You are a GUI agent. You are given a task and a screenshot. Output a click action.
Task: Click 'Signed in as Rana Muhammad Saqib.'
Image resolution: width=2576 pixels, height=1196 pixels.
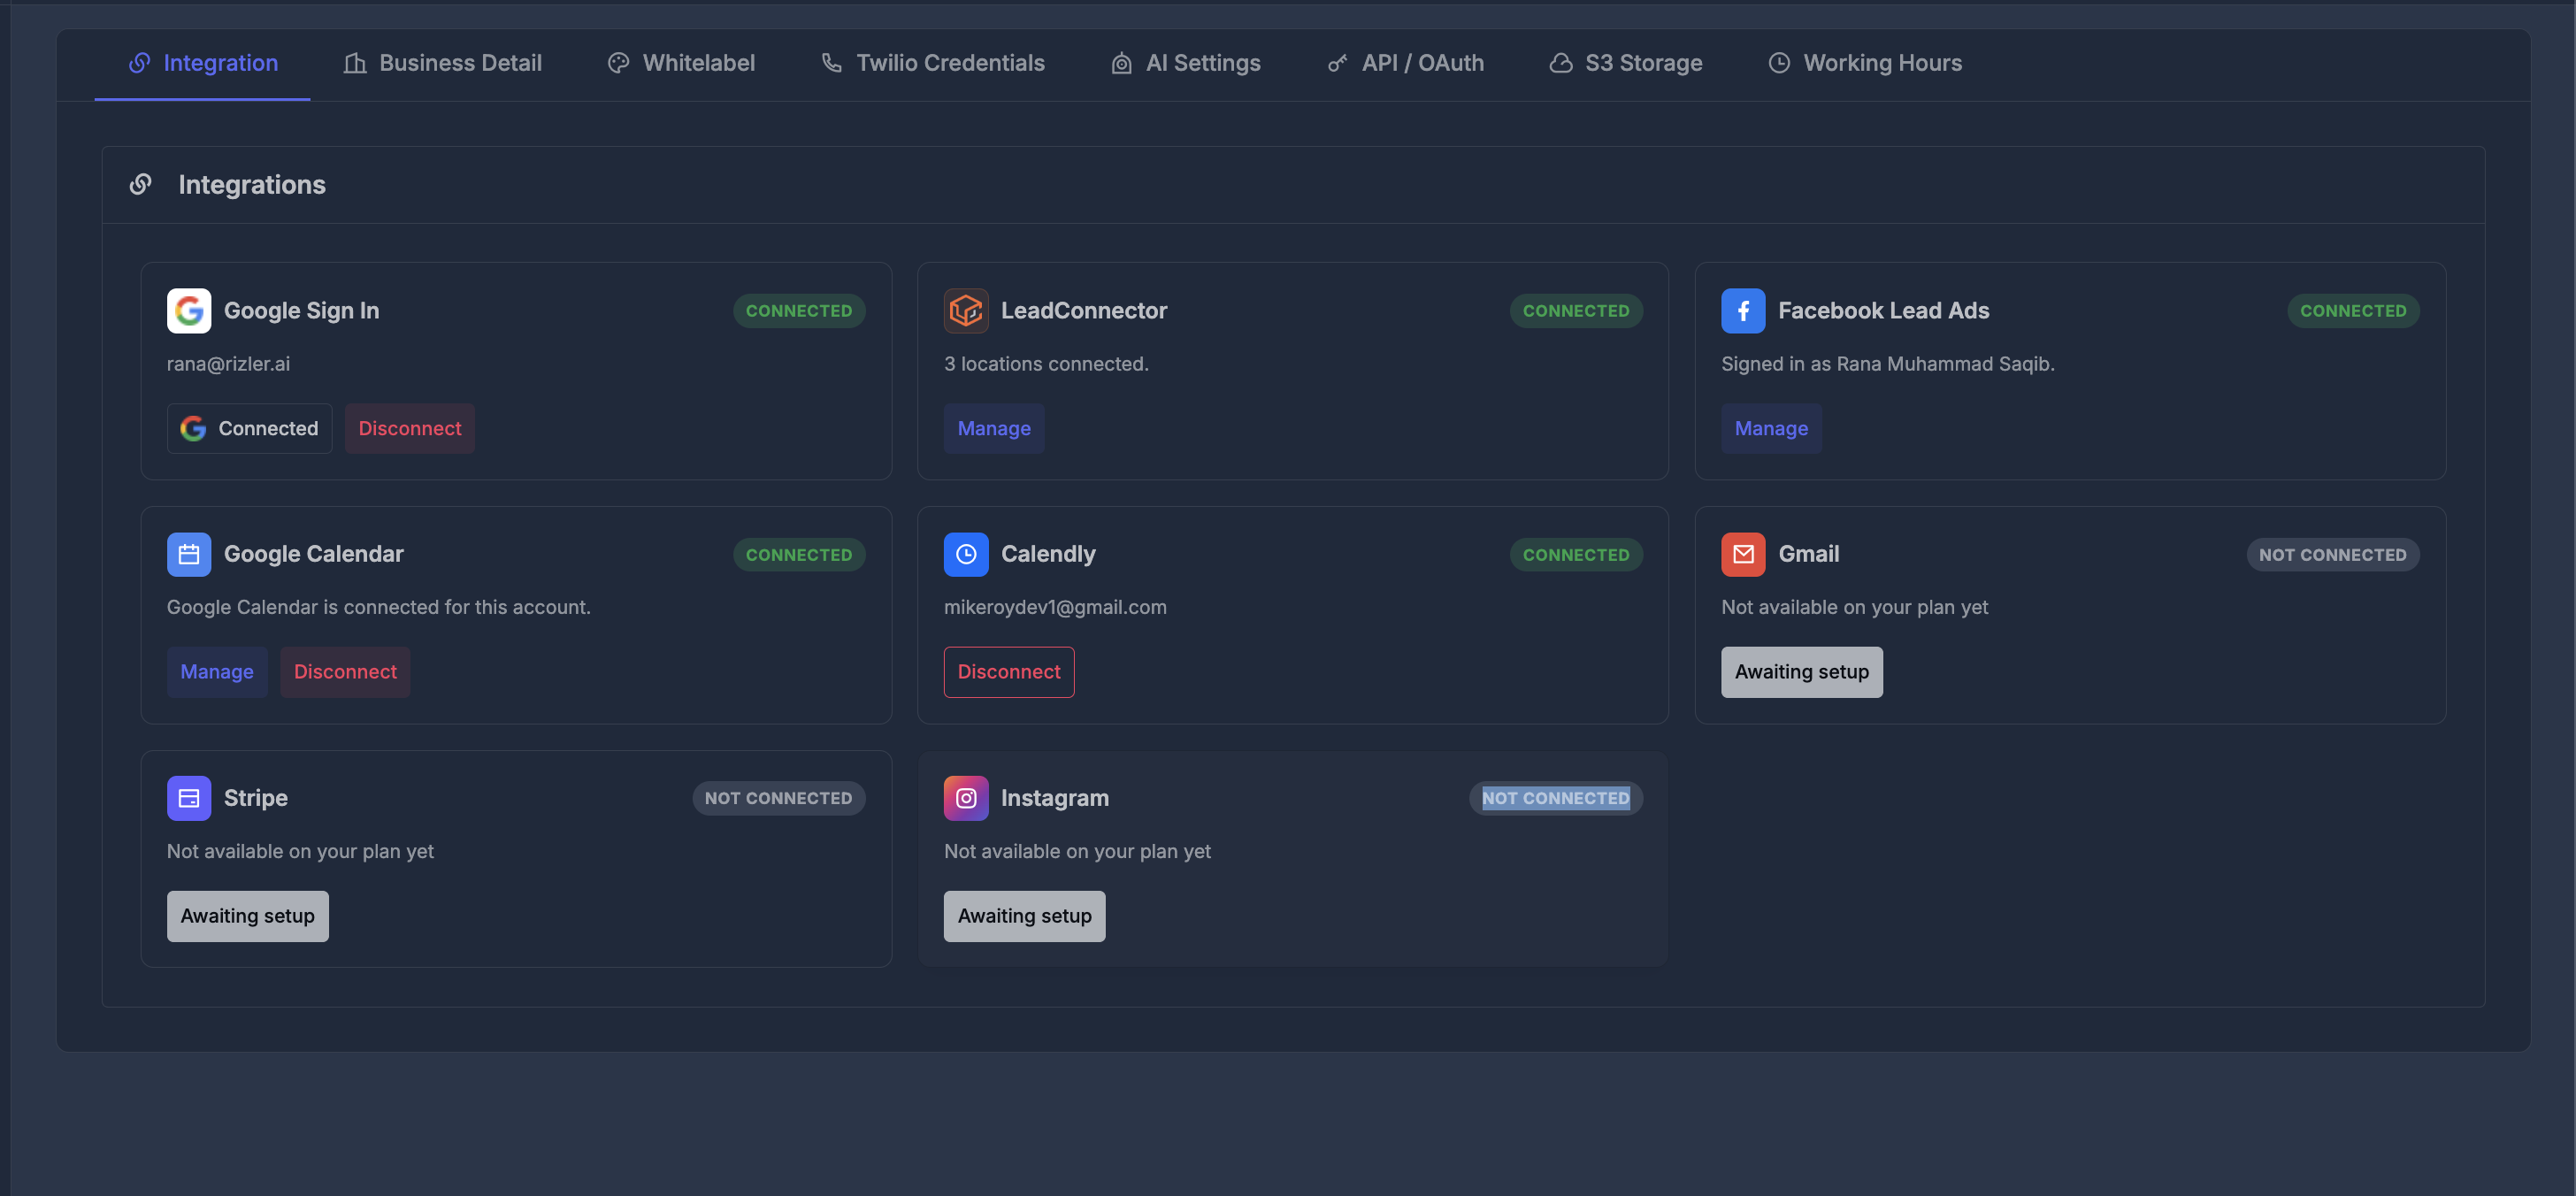1887,364
